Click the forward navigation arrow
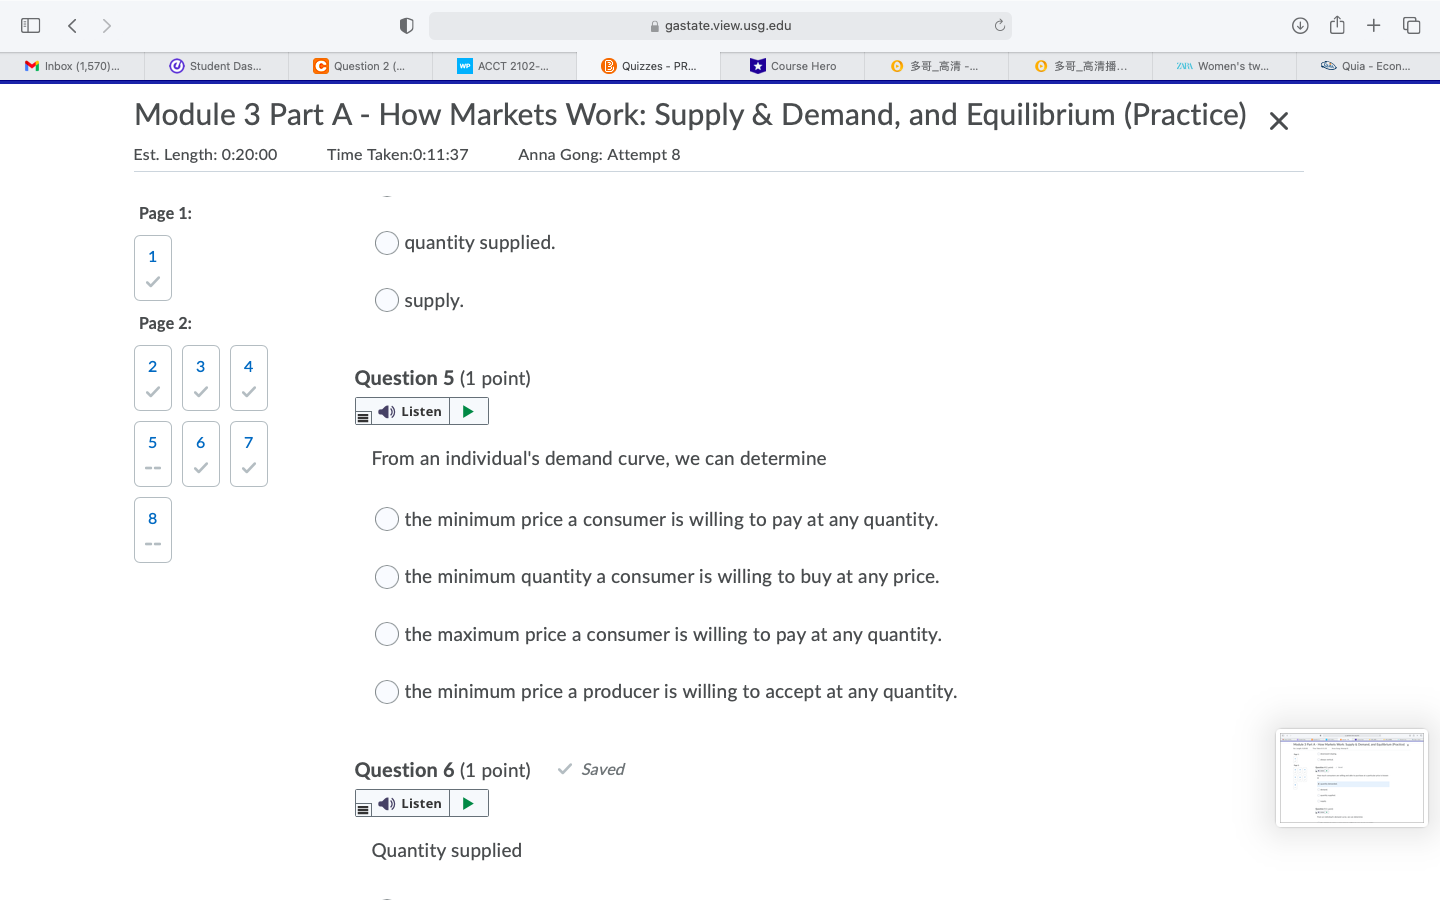This screenshot has height=900, width=1440. point(107,25)
